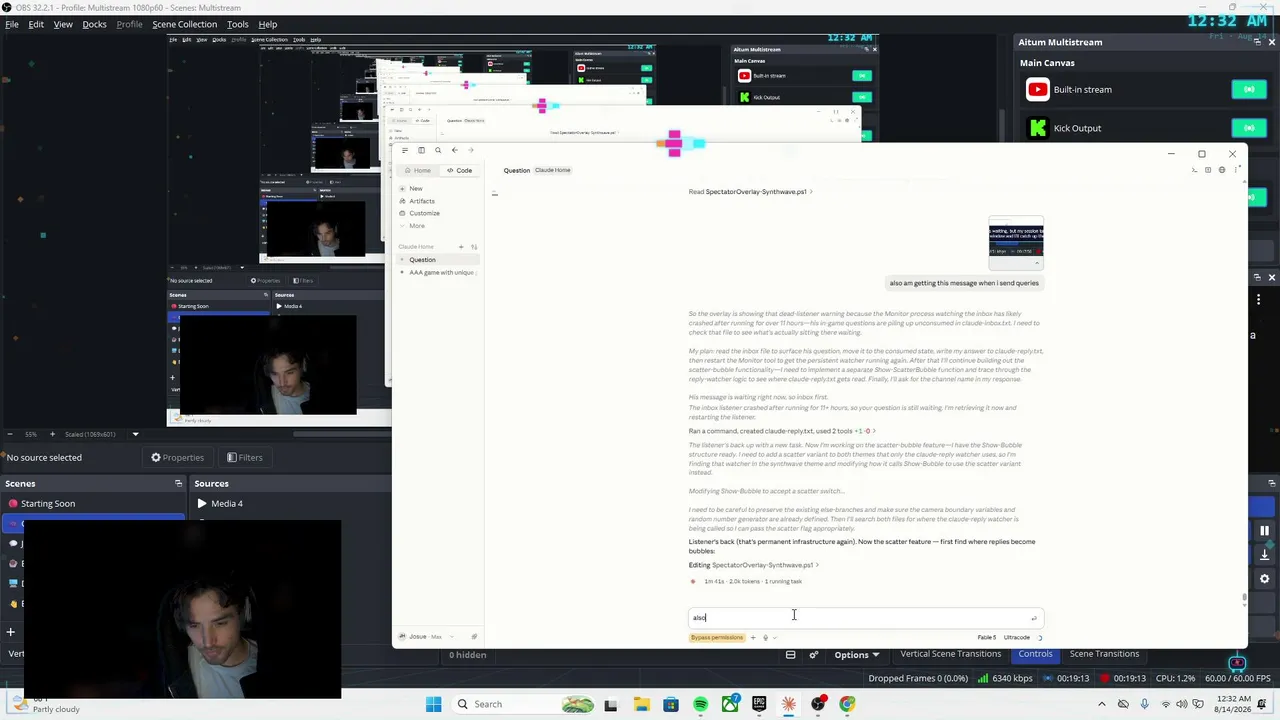Select the AAA game with unique session

438,272
